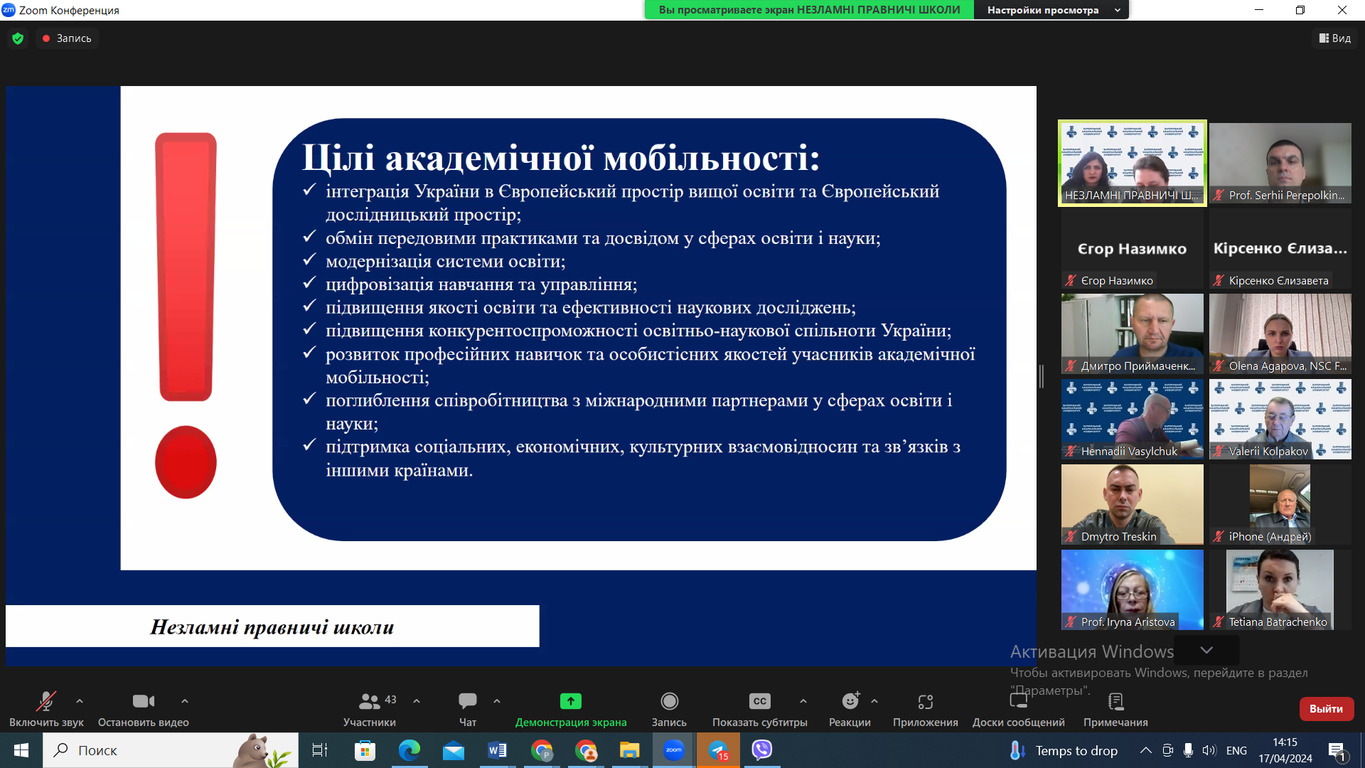This screenshot has height=768, width=1365.
Task: Open Microsoft Word from taskbar
Action: click(497, 750)
